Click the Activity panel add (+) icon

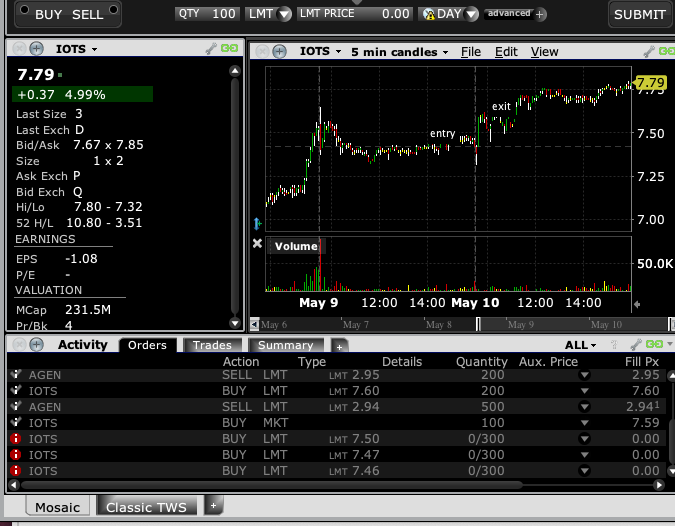pyautogui.click(x=37, y=344)
